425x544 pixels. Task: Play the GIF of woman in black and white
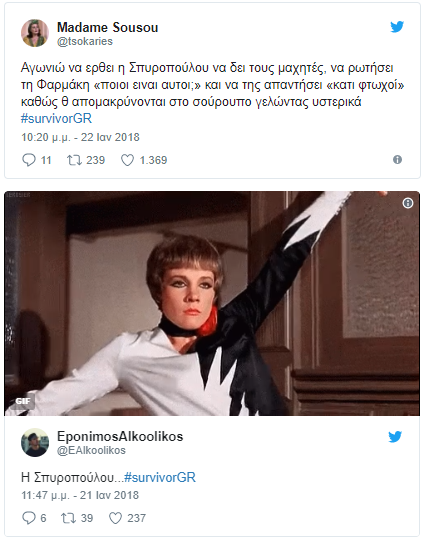coord(212,304)
